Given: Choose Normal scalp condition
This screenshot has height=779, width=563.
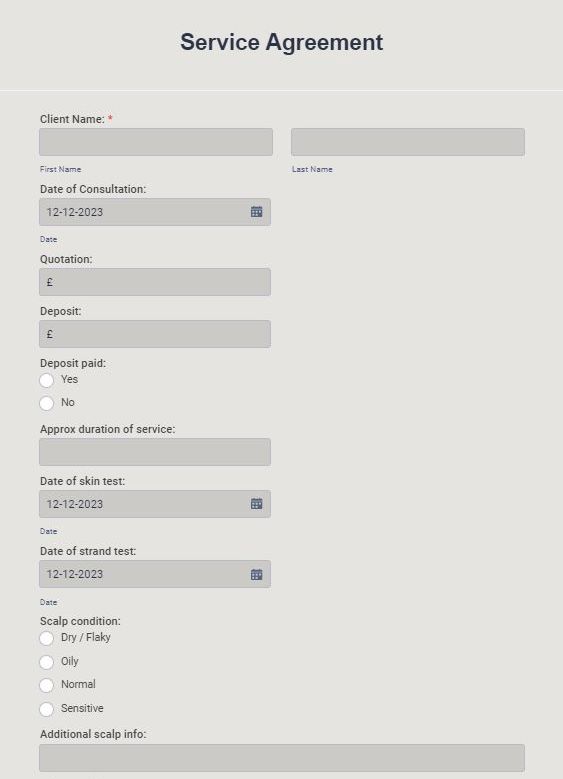Looking at the screenshot, I should click(x=47, y=685).
